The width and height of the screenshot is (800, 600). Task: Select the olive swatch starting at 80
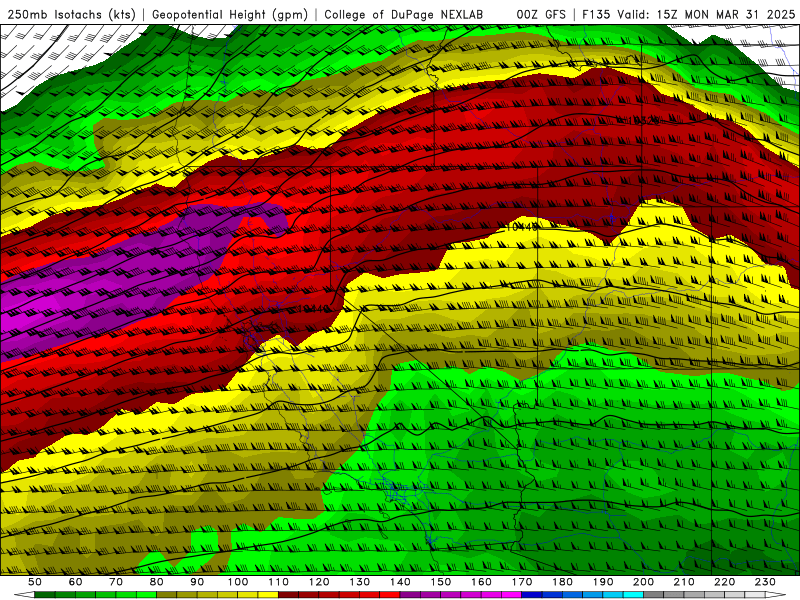tap(167, 594)
